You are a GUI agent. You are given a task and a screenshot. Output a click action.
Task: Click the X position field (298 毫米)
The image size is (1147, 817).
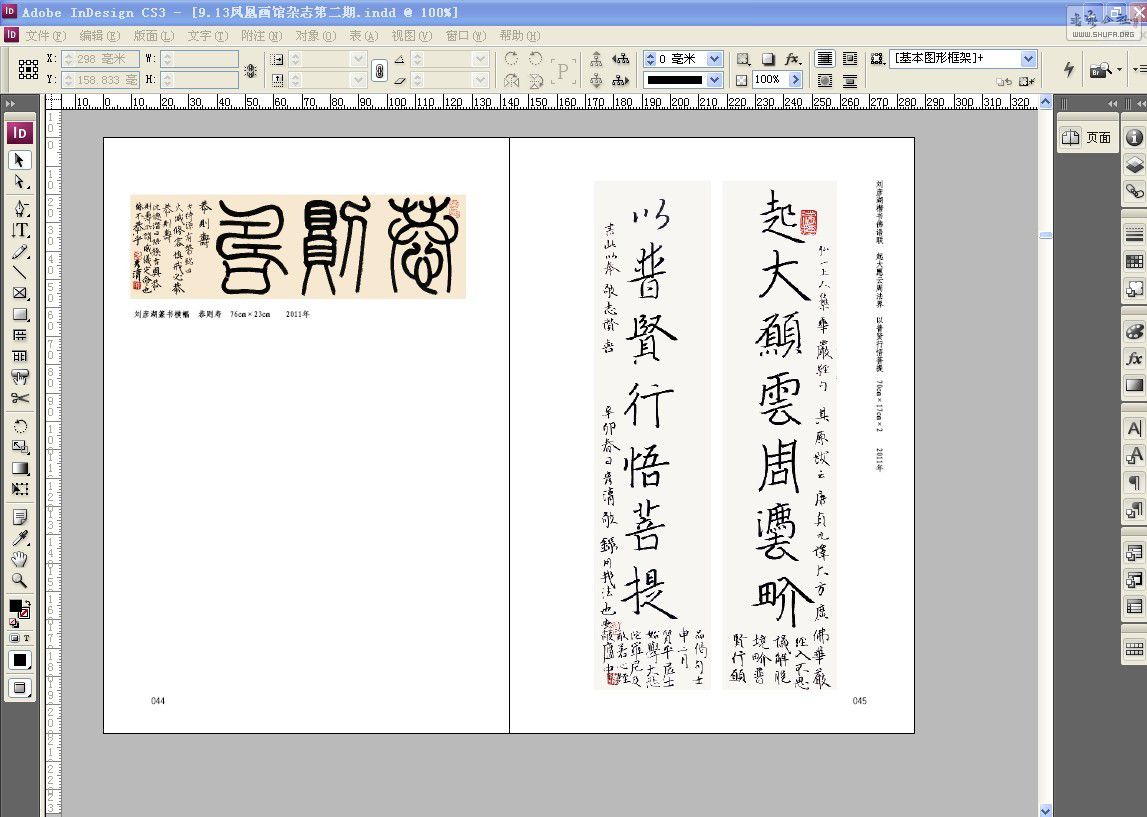coord(101,59)
